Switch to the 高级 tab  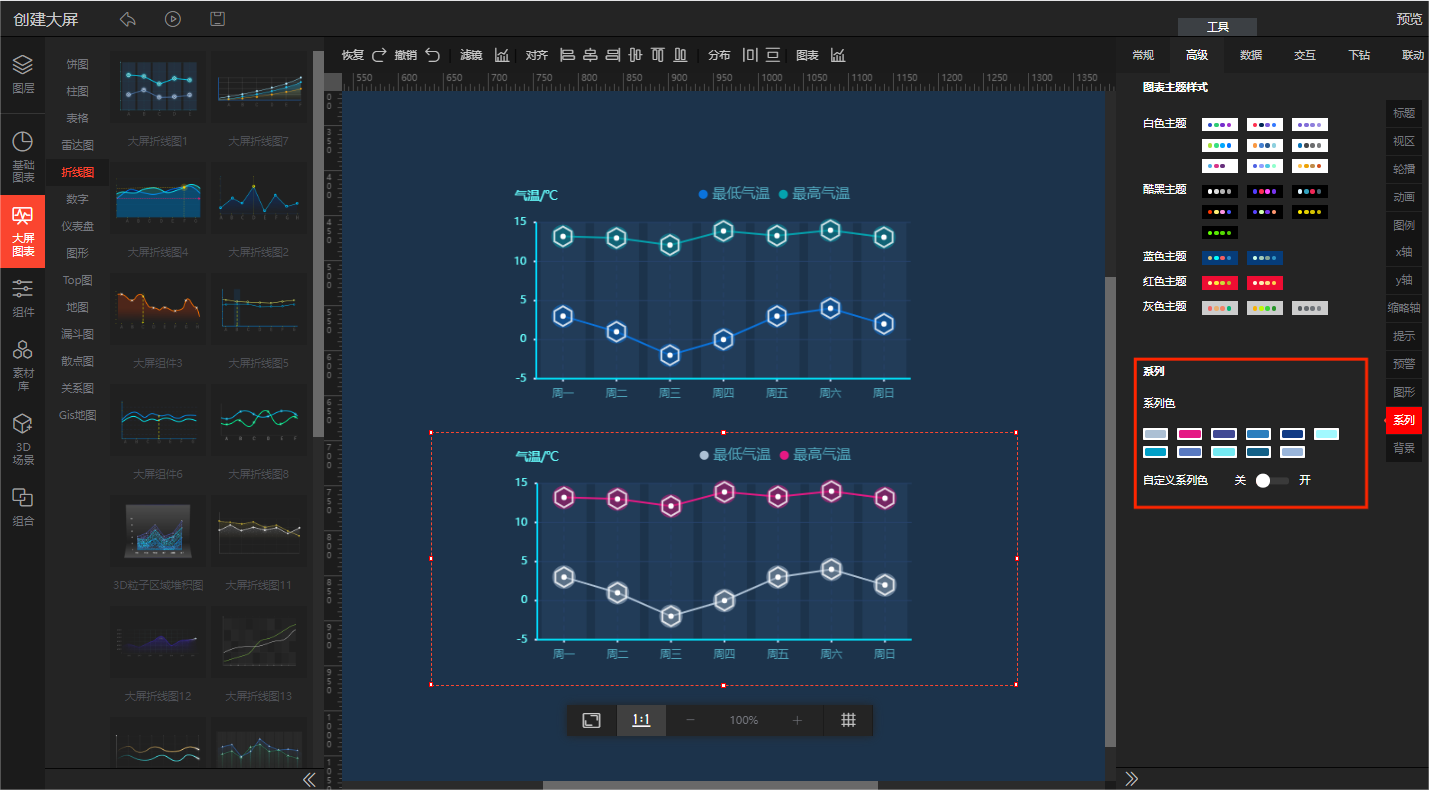(x=1196, y=55)
